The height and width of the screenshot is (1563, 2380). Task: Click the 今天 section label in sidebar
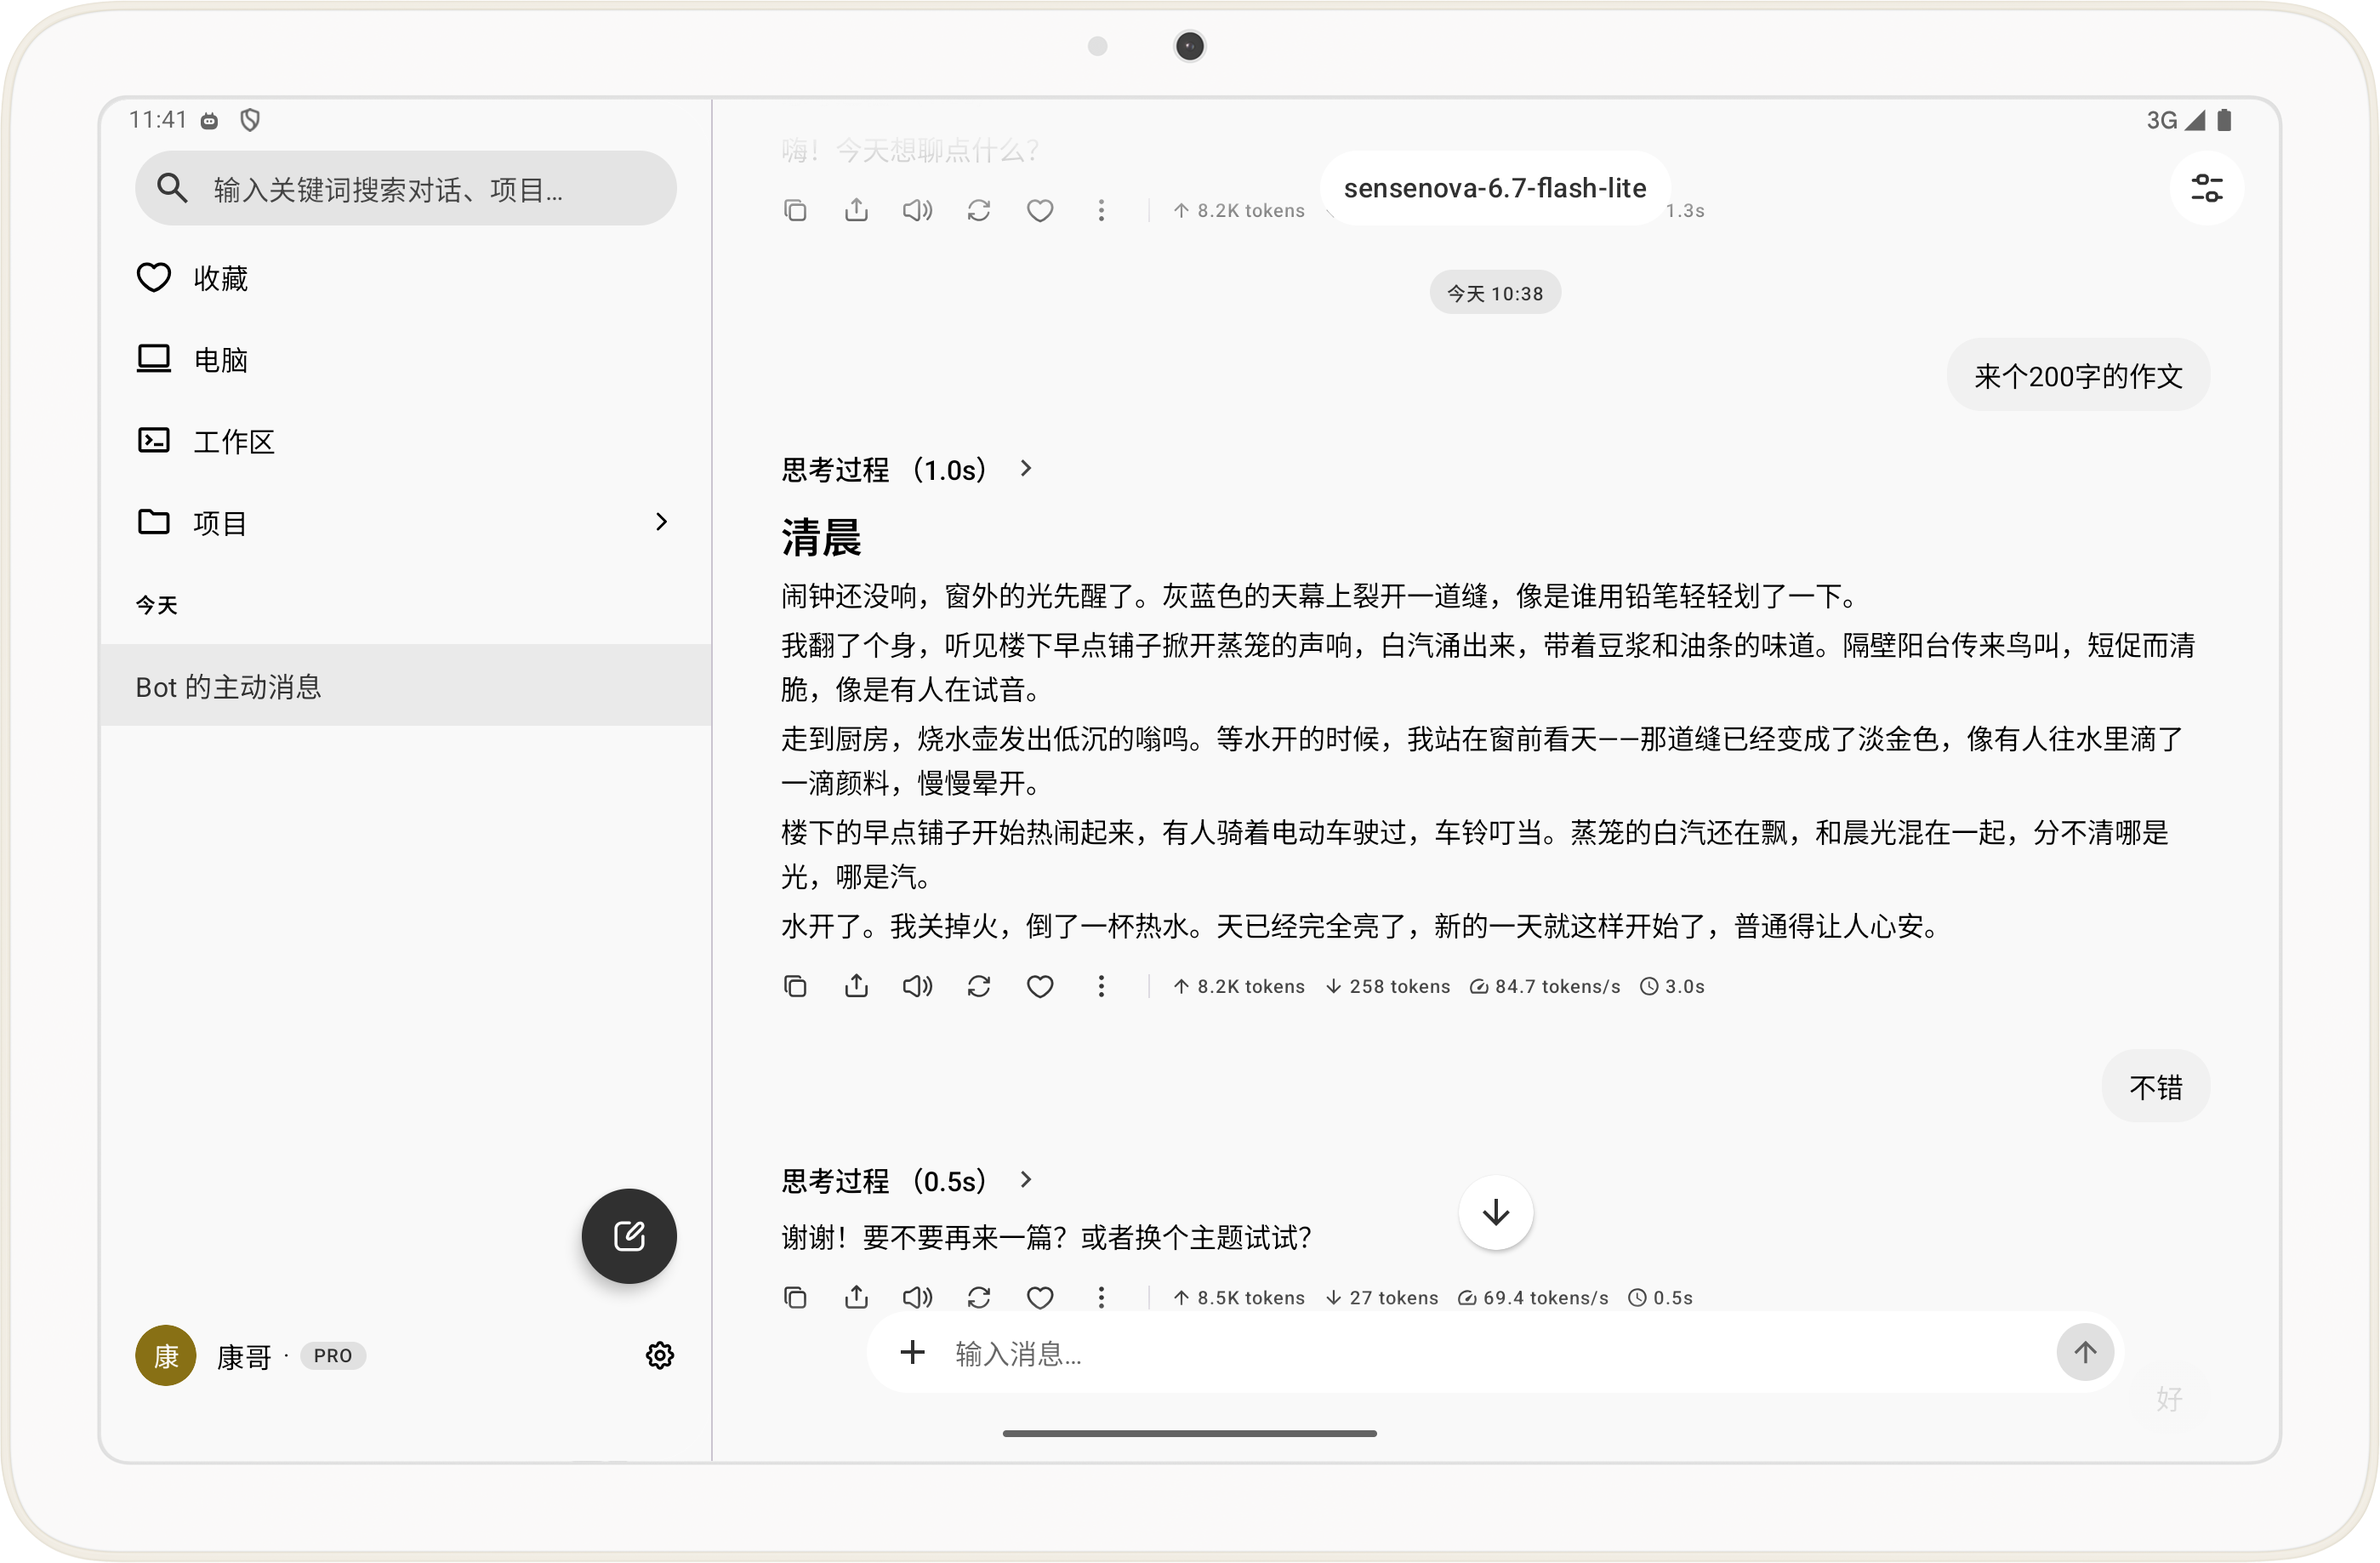click(157, 604)
